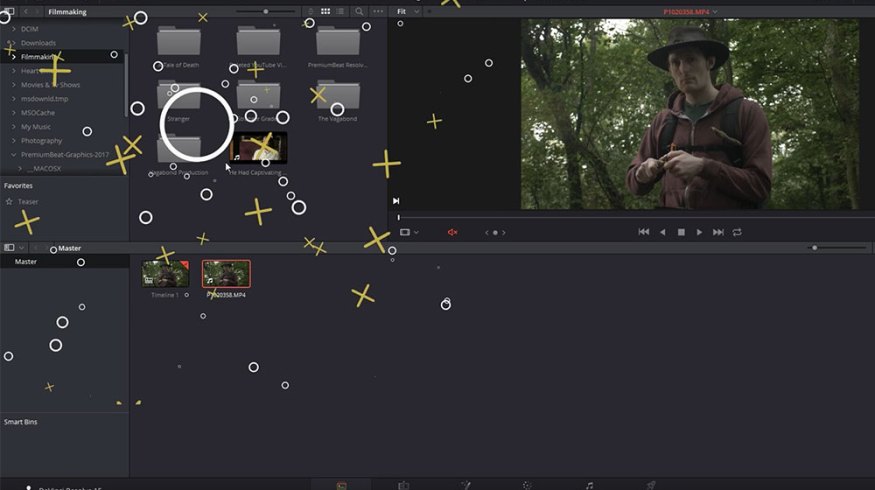Open the Fit zoom dropdown
The image size is (875, 490).
tap(407, 12)
